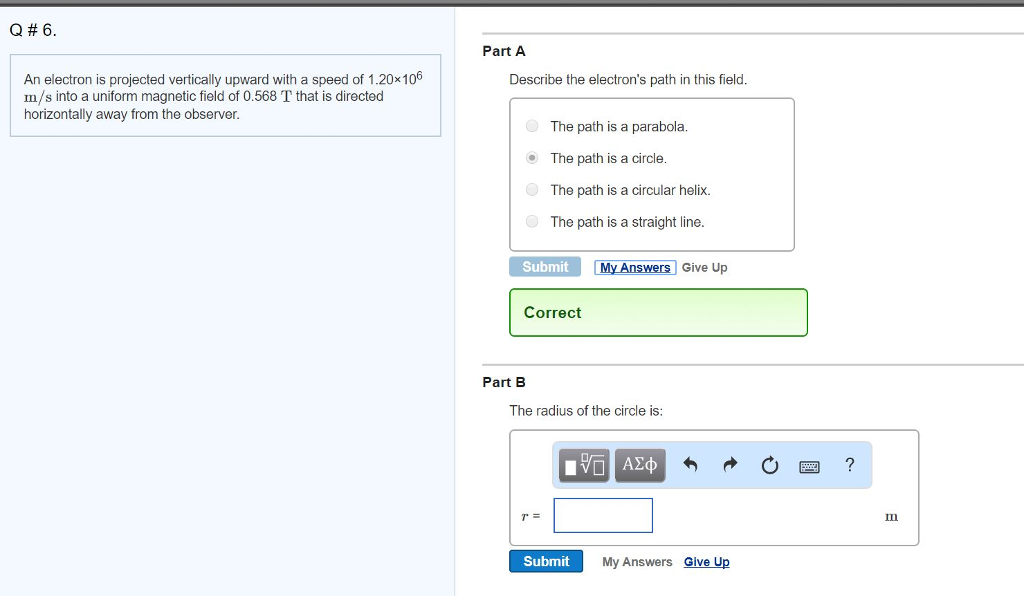1024x596 pixels.
Task: Select 'The path is a circle' option
Action: coord(532,157)
